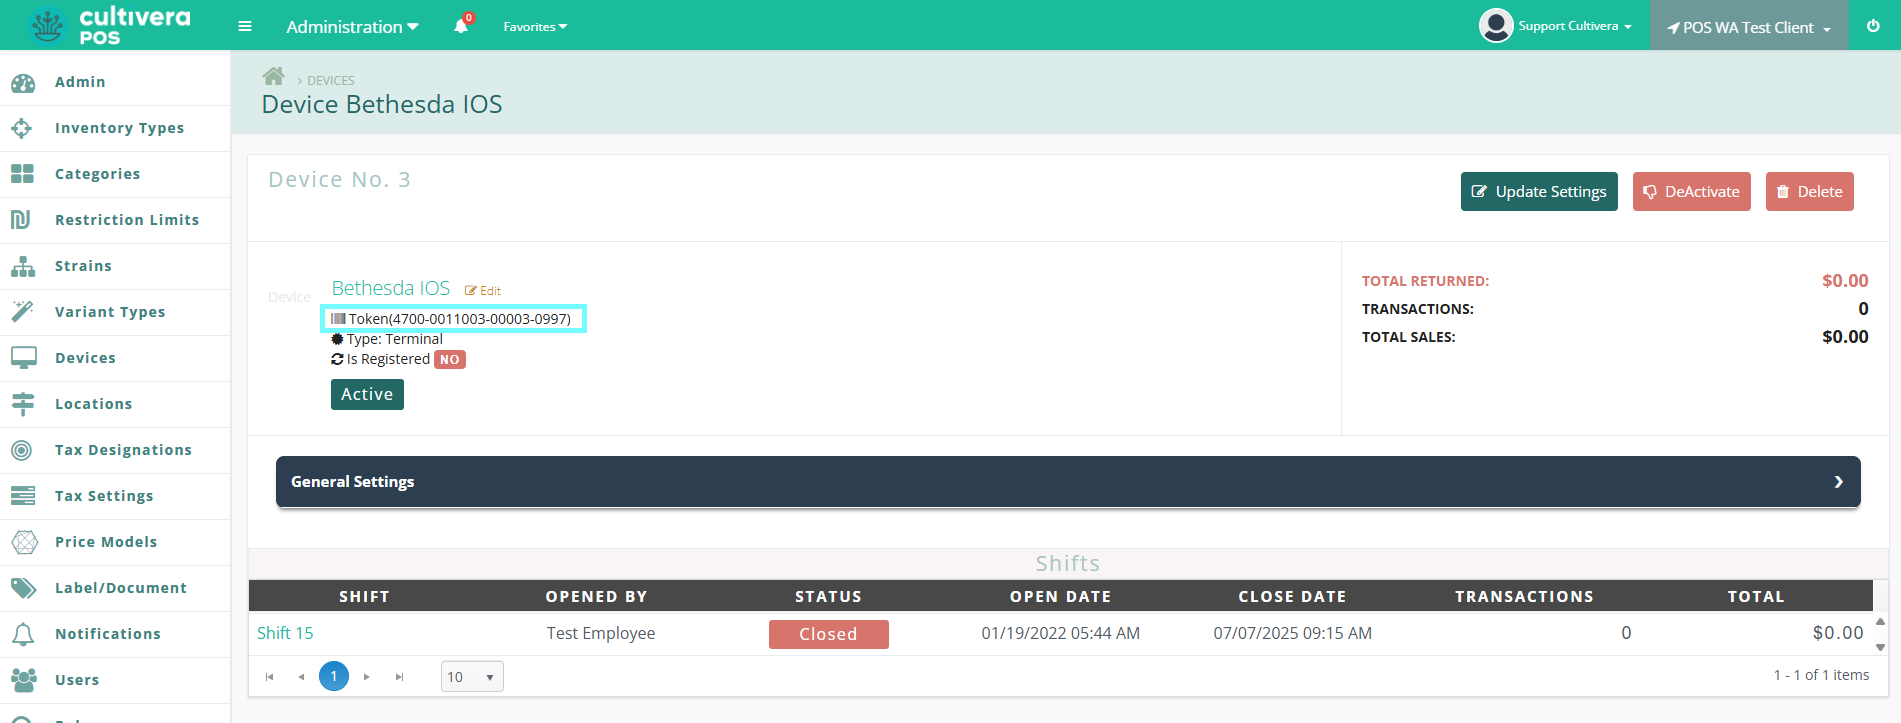The width and height of the screenshot is (1901, 723).
Task: Click the Price Models icon
Action: (24, 542)
